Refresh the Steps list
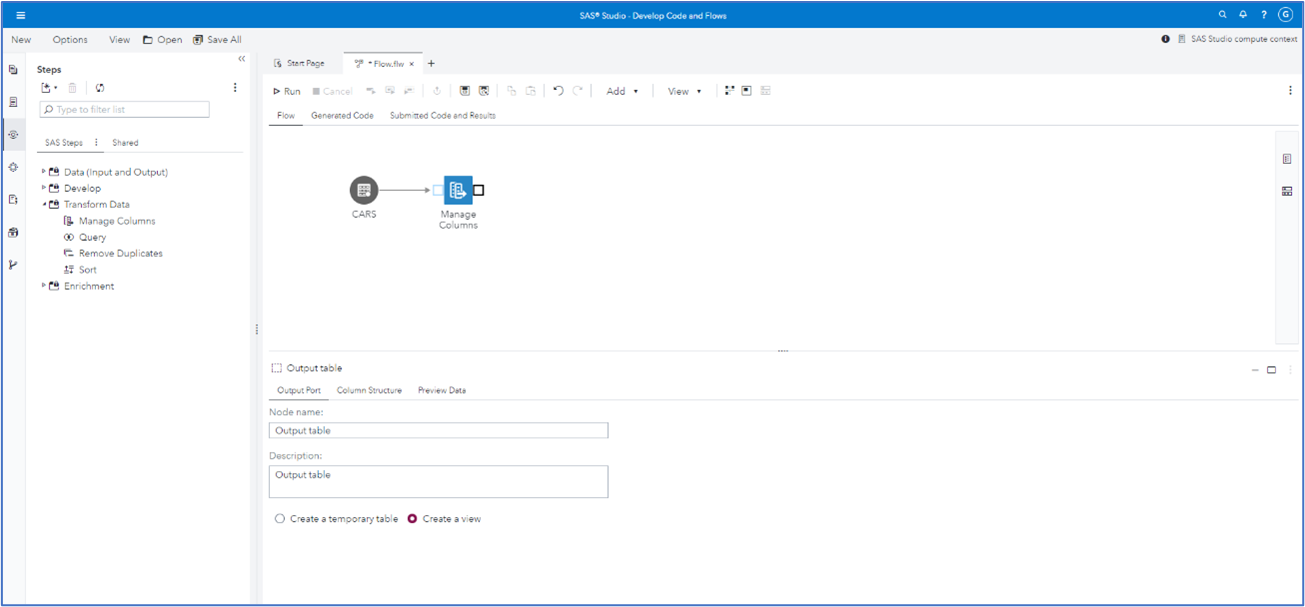Screen dimensions: 1305x607 click(98, 88)
